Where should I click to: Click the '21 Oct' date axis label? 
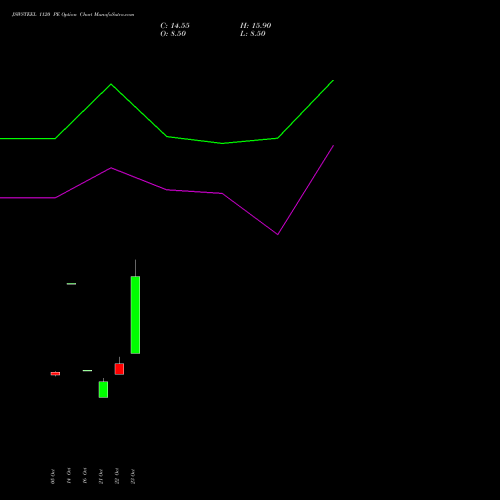coord(101,476)
